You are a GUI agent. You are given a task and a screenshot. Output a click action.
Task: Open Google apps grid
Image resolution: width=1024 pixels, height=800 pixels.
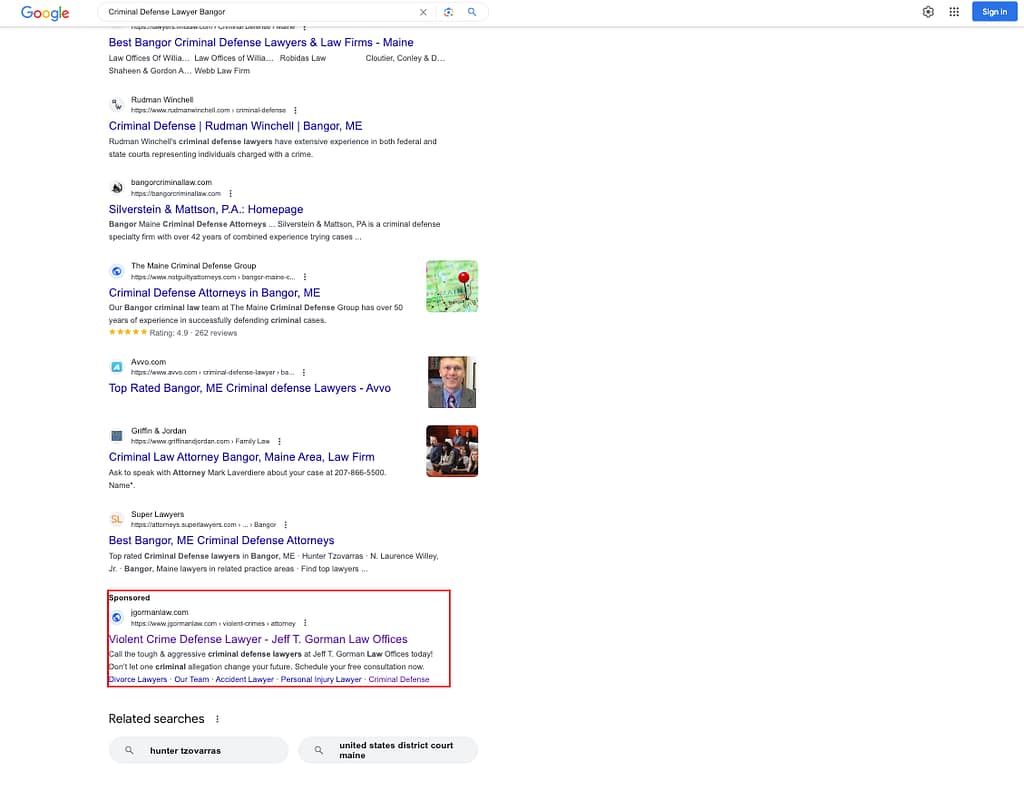tap(954, 12)
